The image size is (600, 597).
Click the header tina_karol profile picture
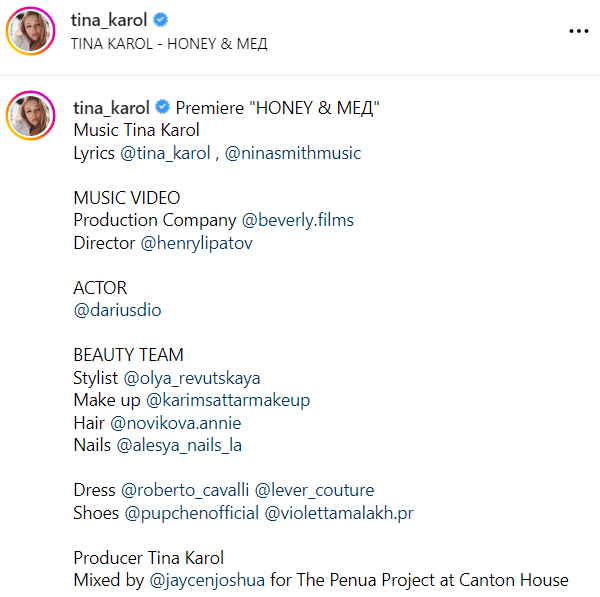[x=30, y=31]
